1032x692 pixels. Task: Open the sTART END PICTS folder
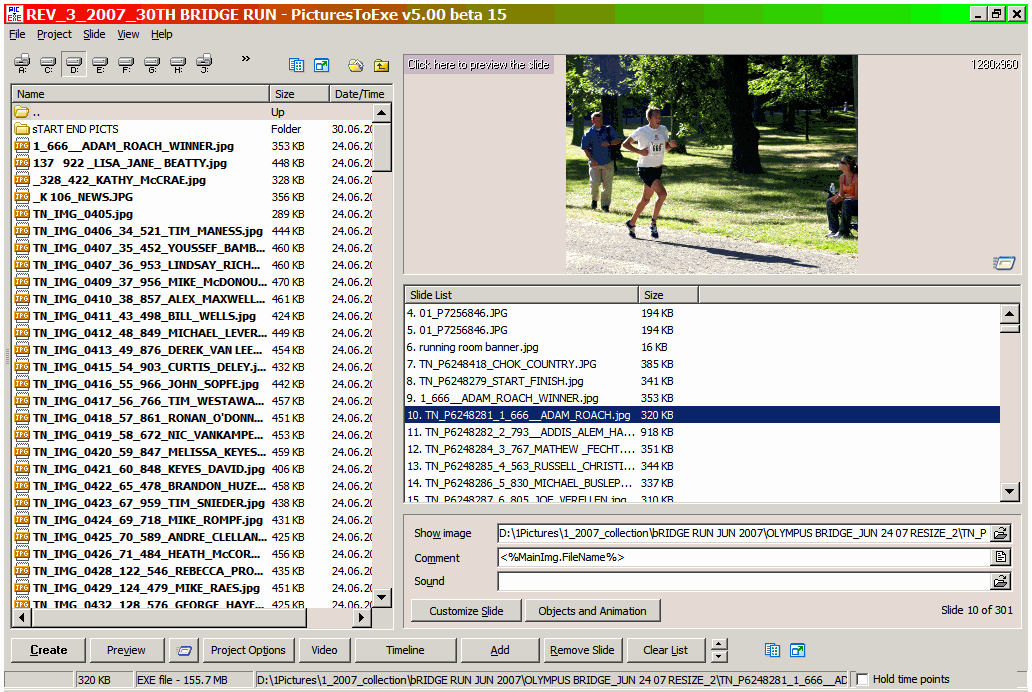tap(75, 129)
